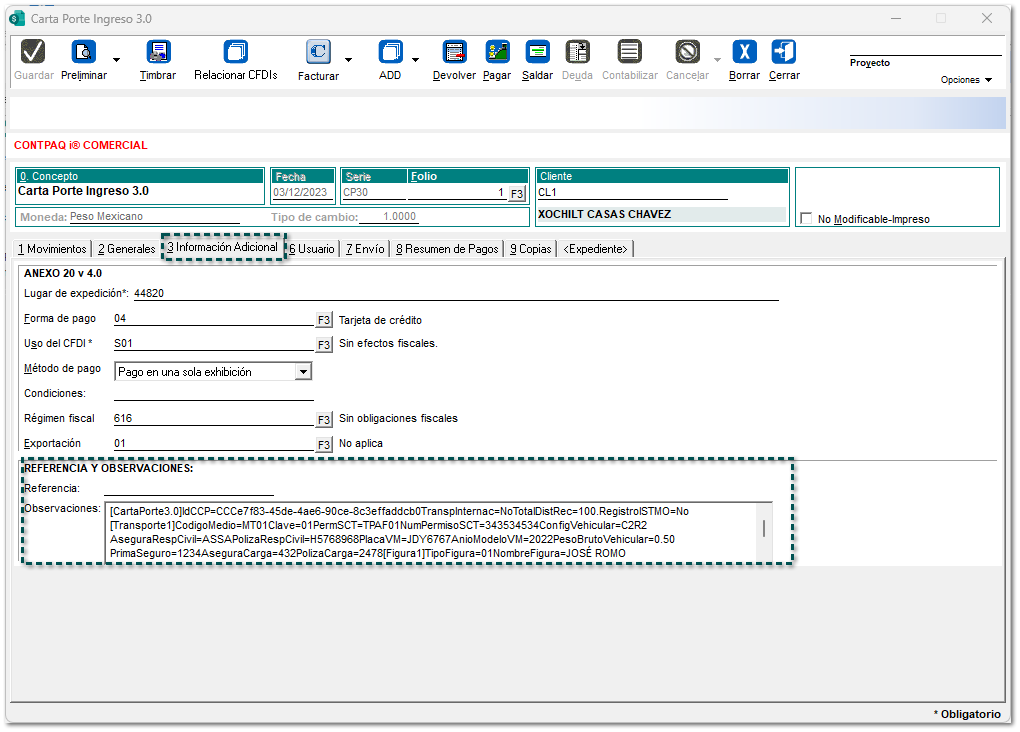The height and width of the screenshot is (732, 1020).
Task: Click the Pagar toolbar icon
Action: coord(497,53)
